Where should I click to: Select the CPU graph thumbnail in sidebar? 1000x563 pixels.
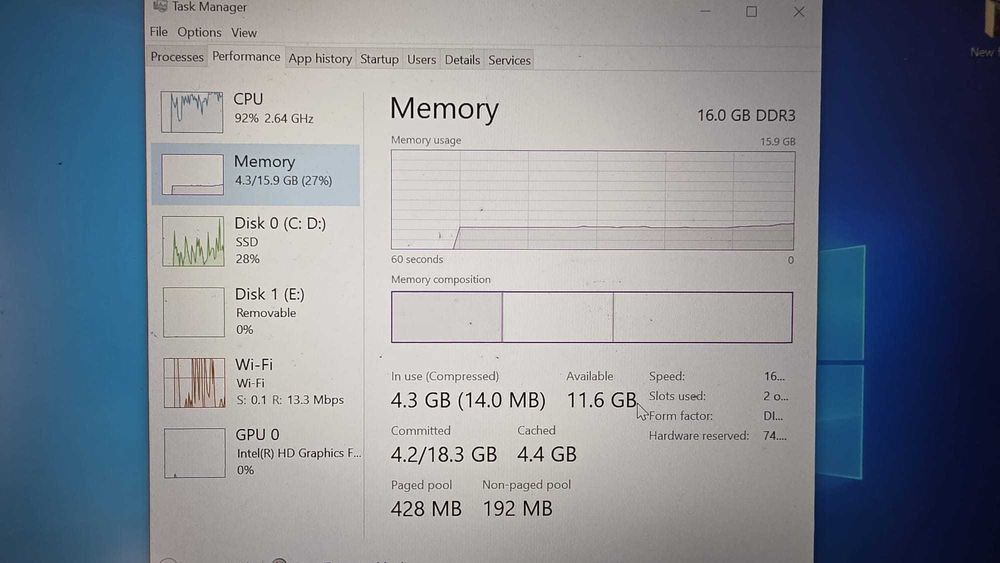[193, 110]
